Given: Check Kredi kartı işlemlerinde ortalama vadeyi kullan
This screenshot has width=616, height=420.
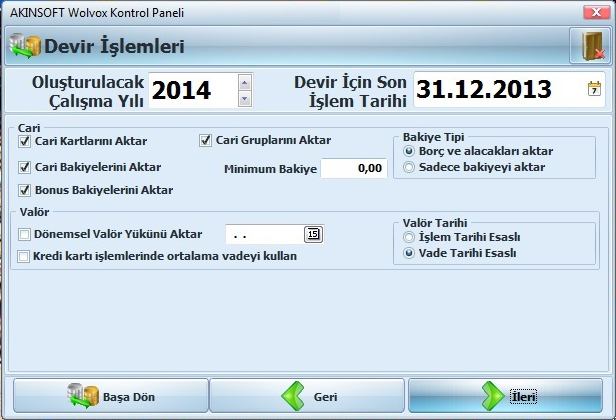Looking at the screenshot, I should pos(23,257).
